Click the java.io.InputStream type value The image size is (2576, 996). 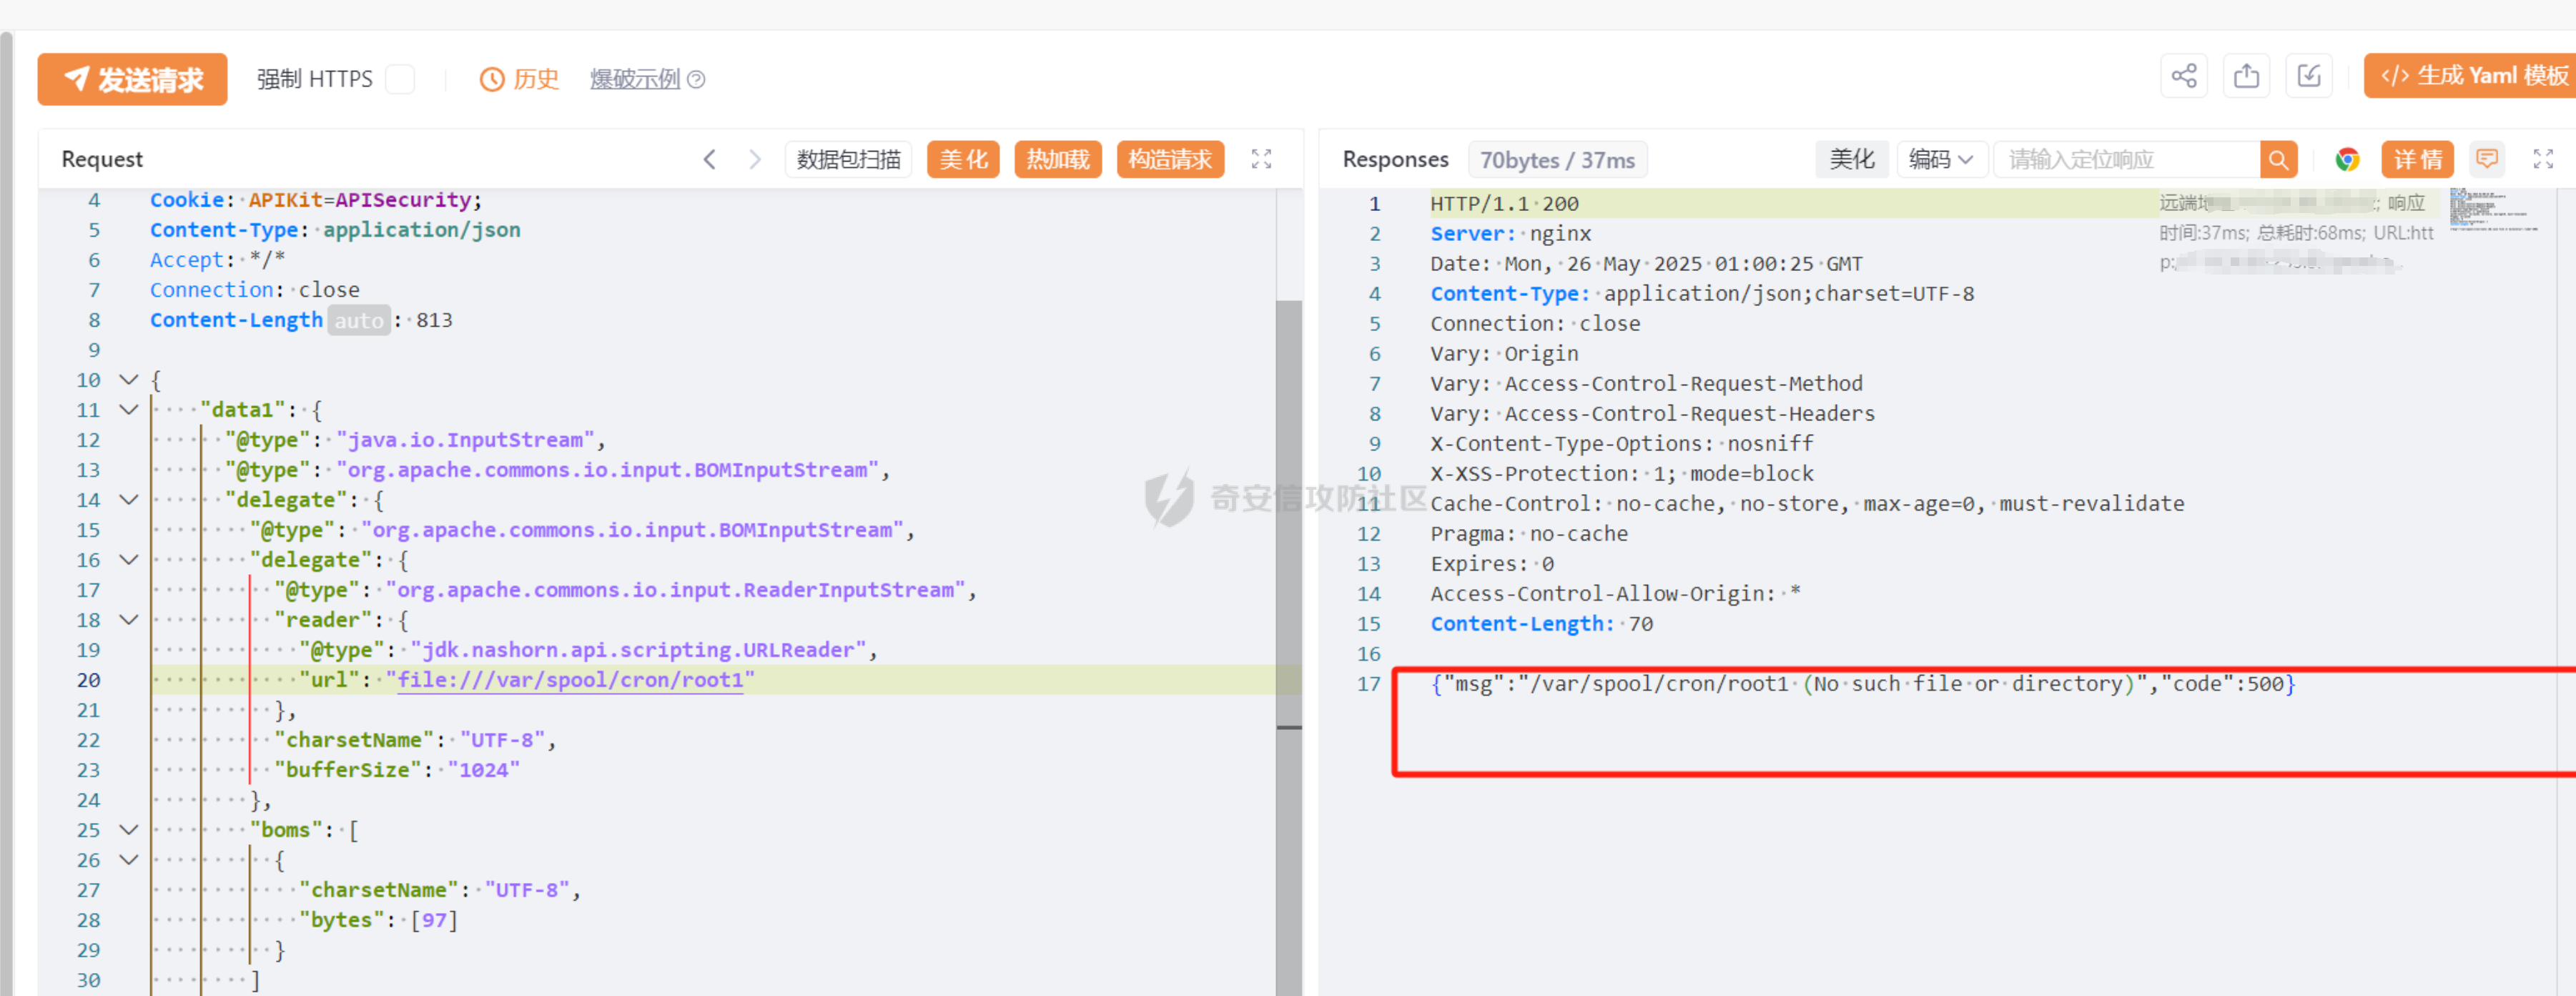point(465,440)
